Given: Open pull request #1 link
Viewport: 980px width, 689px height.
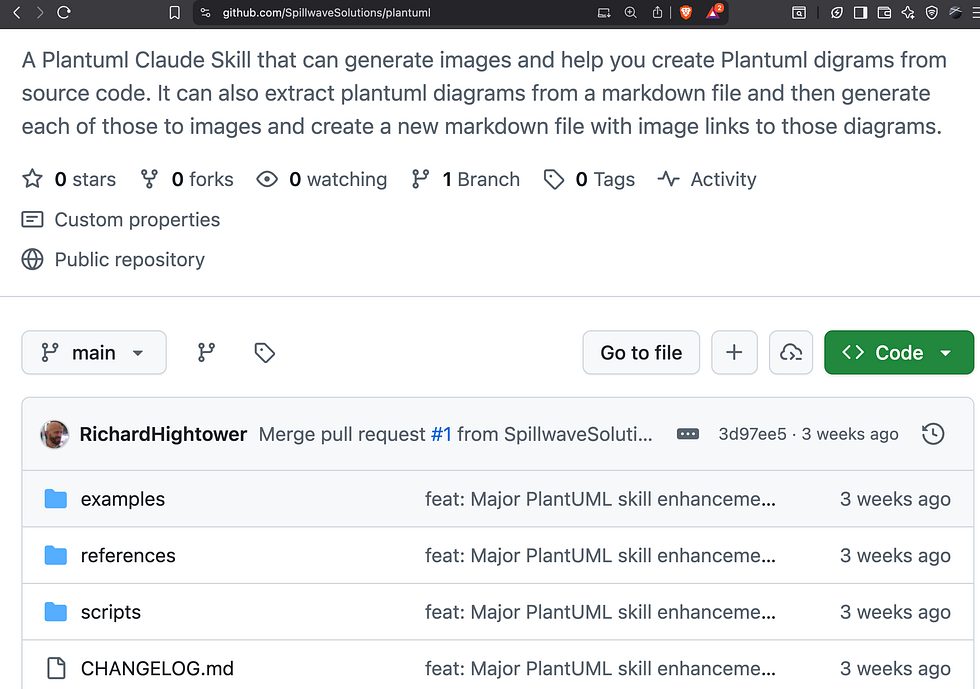Looking at the screenshot, I should [441, 434].
